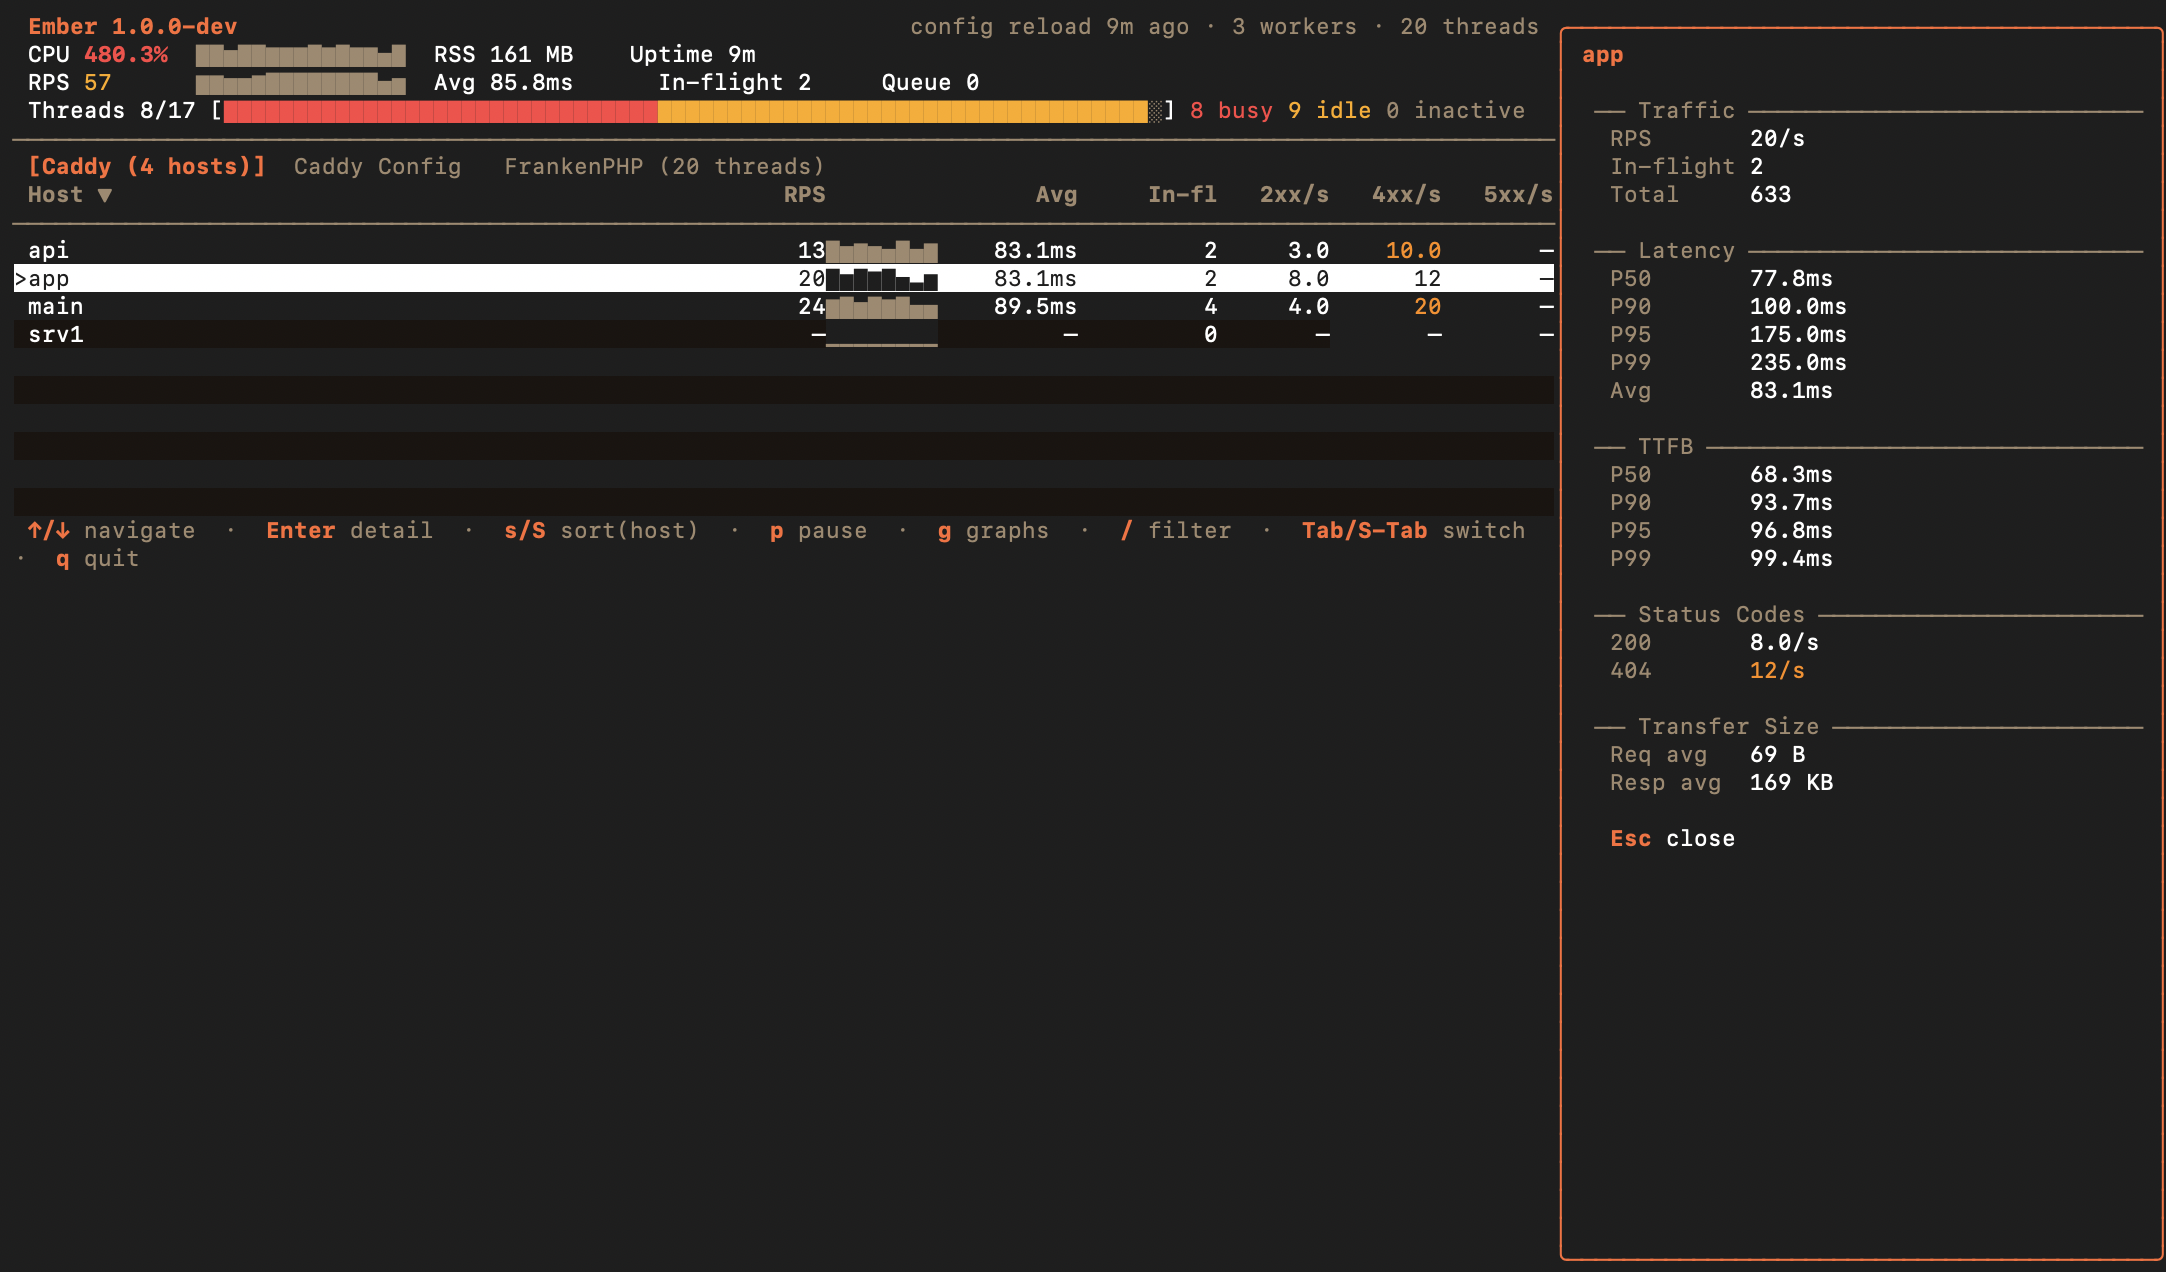Viewport: 2166px width, 1272px height.
Task: Click the red busy part of the Threads bar
Action: tap(440, 111)
